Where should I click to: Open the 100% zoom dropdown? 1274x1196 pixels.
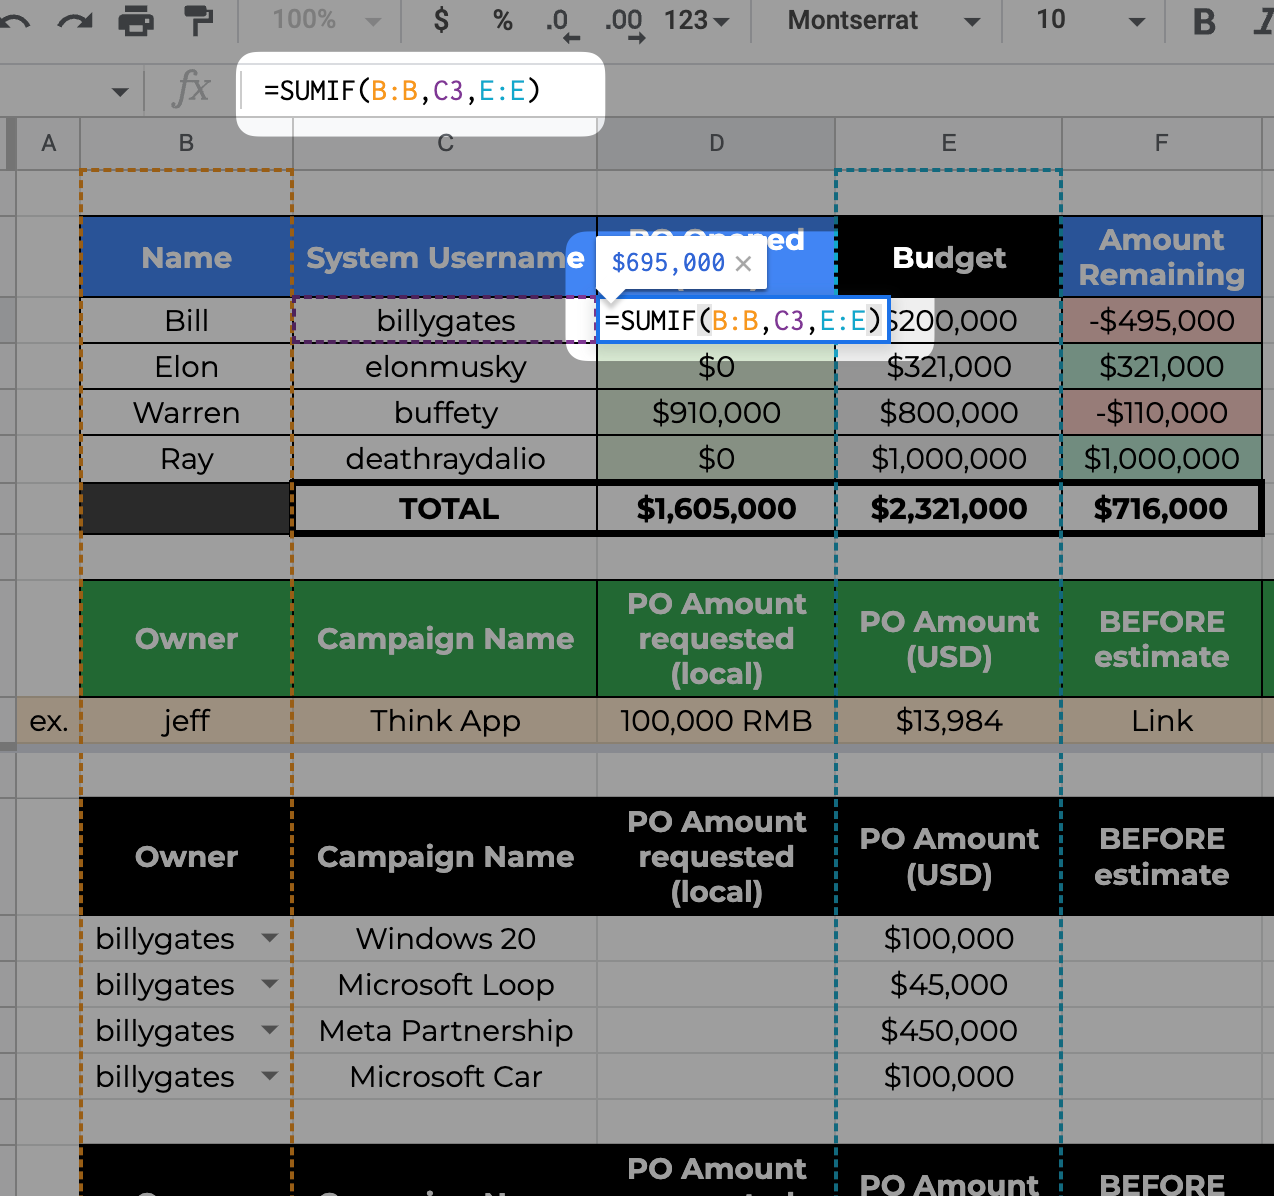(x=326, y=20)
